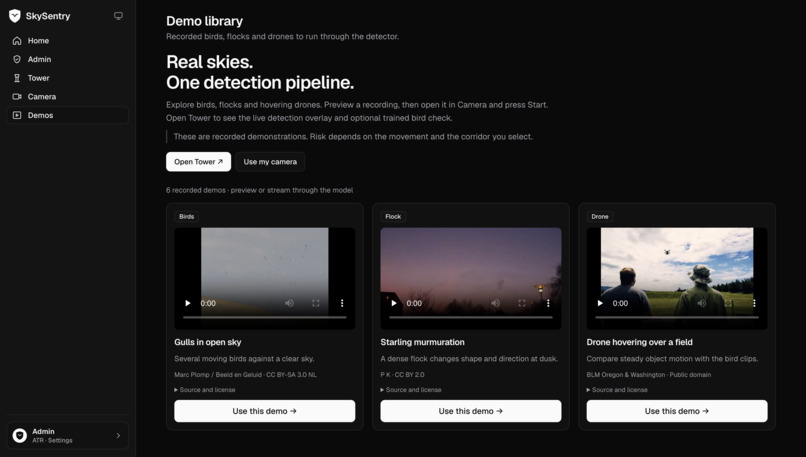Image resolution: width=806 pixels, height=457 pixels.
Task: Use this demo for Drone hovering
Action: coord(677,411)
